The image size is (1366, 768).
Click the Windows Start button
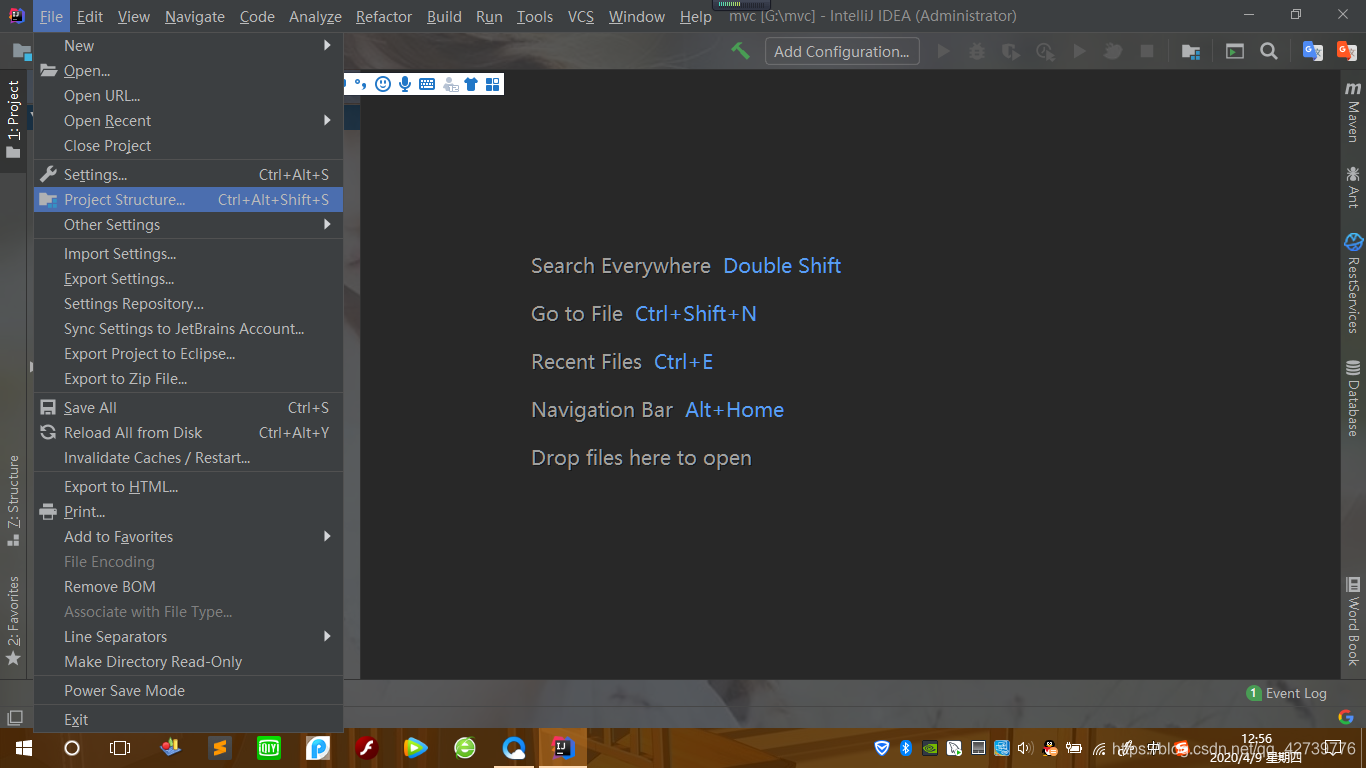(24, 748)
